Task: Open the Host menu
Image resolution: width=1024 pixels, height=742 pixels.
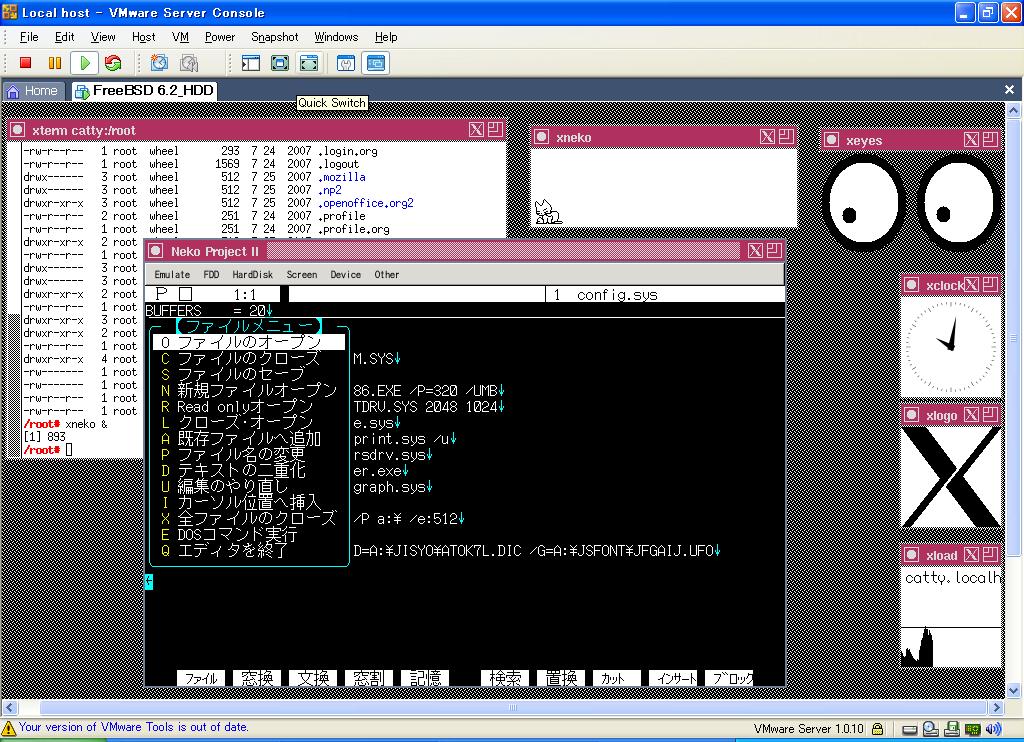Action: click(144, 37)
